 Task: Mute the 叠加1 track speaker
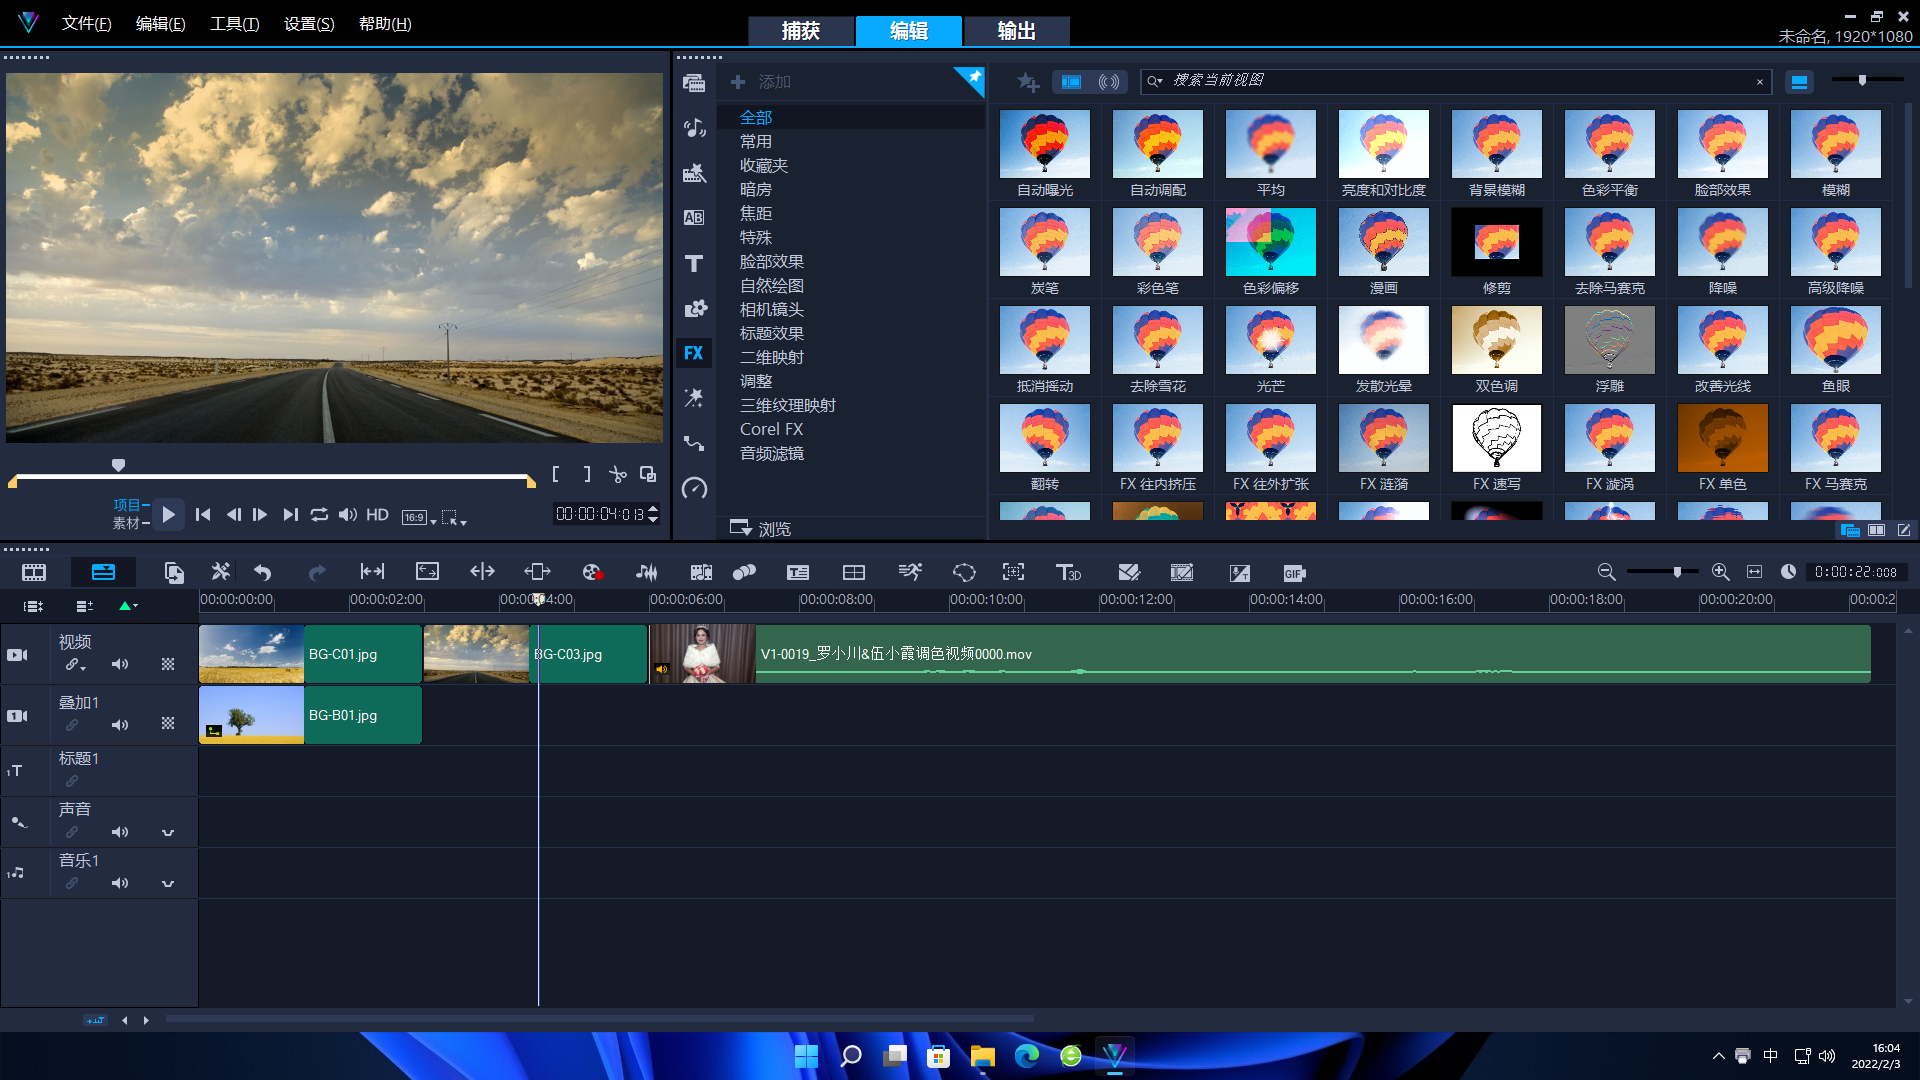(120, 725)
